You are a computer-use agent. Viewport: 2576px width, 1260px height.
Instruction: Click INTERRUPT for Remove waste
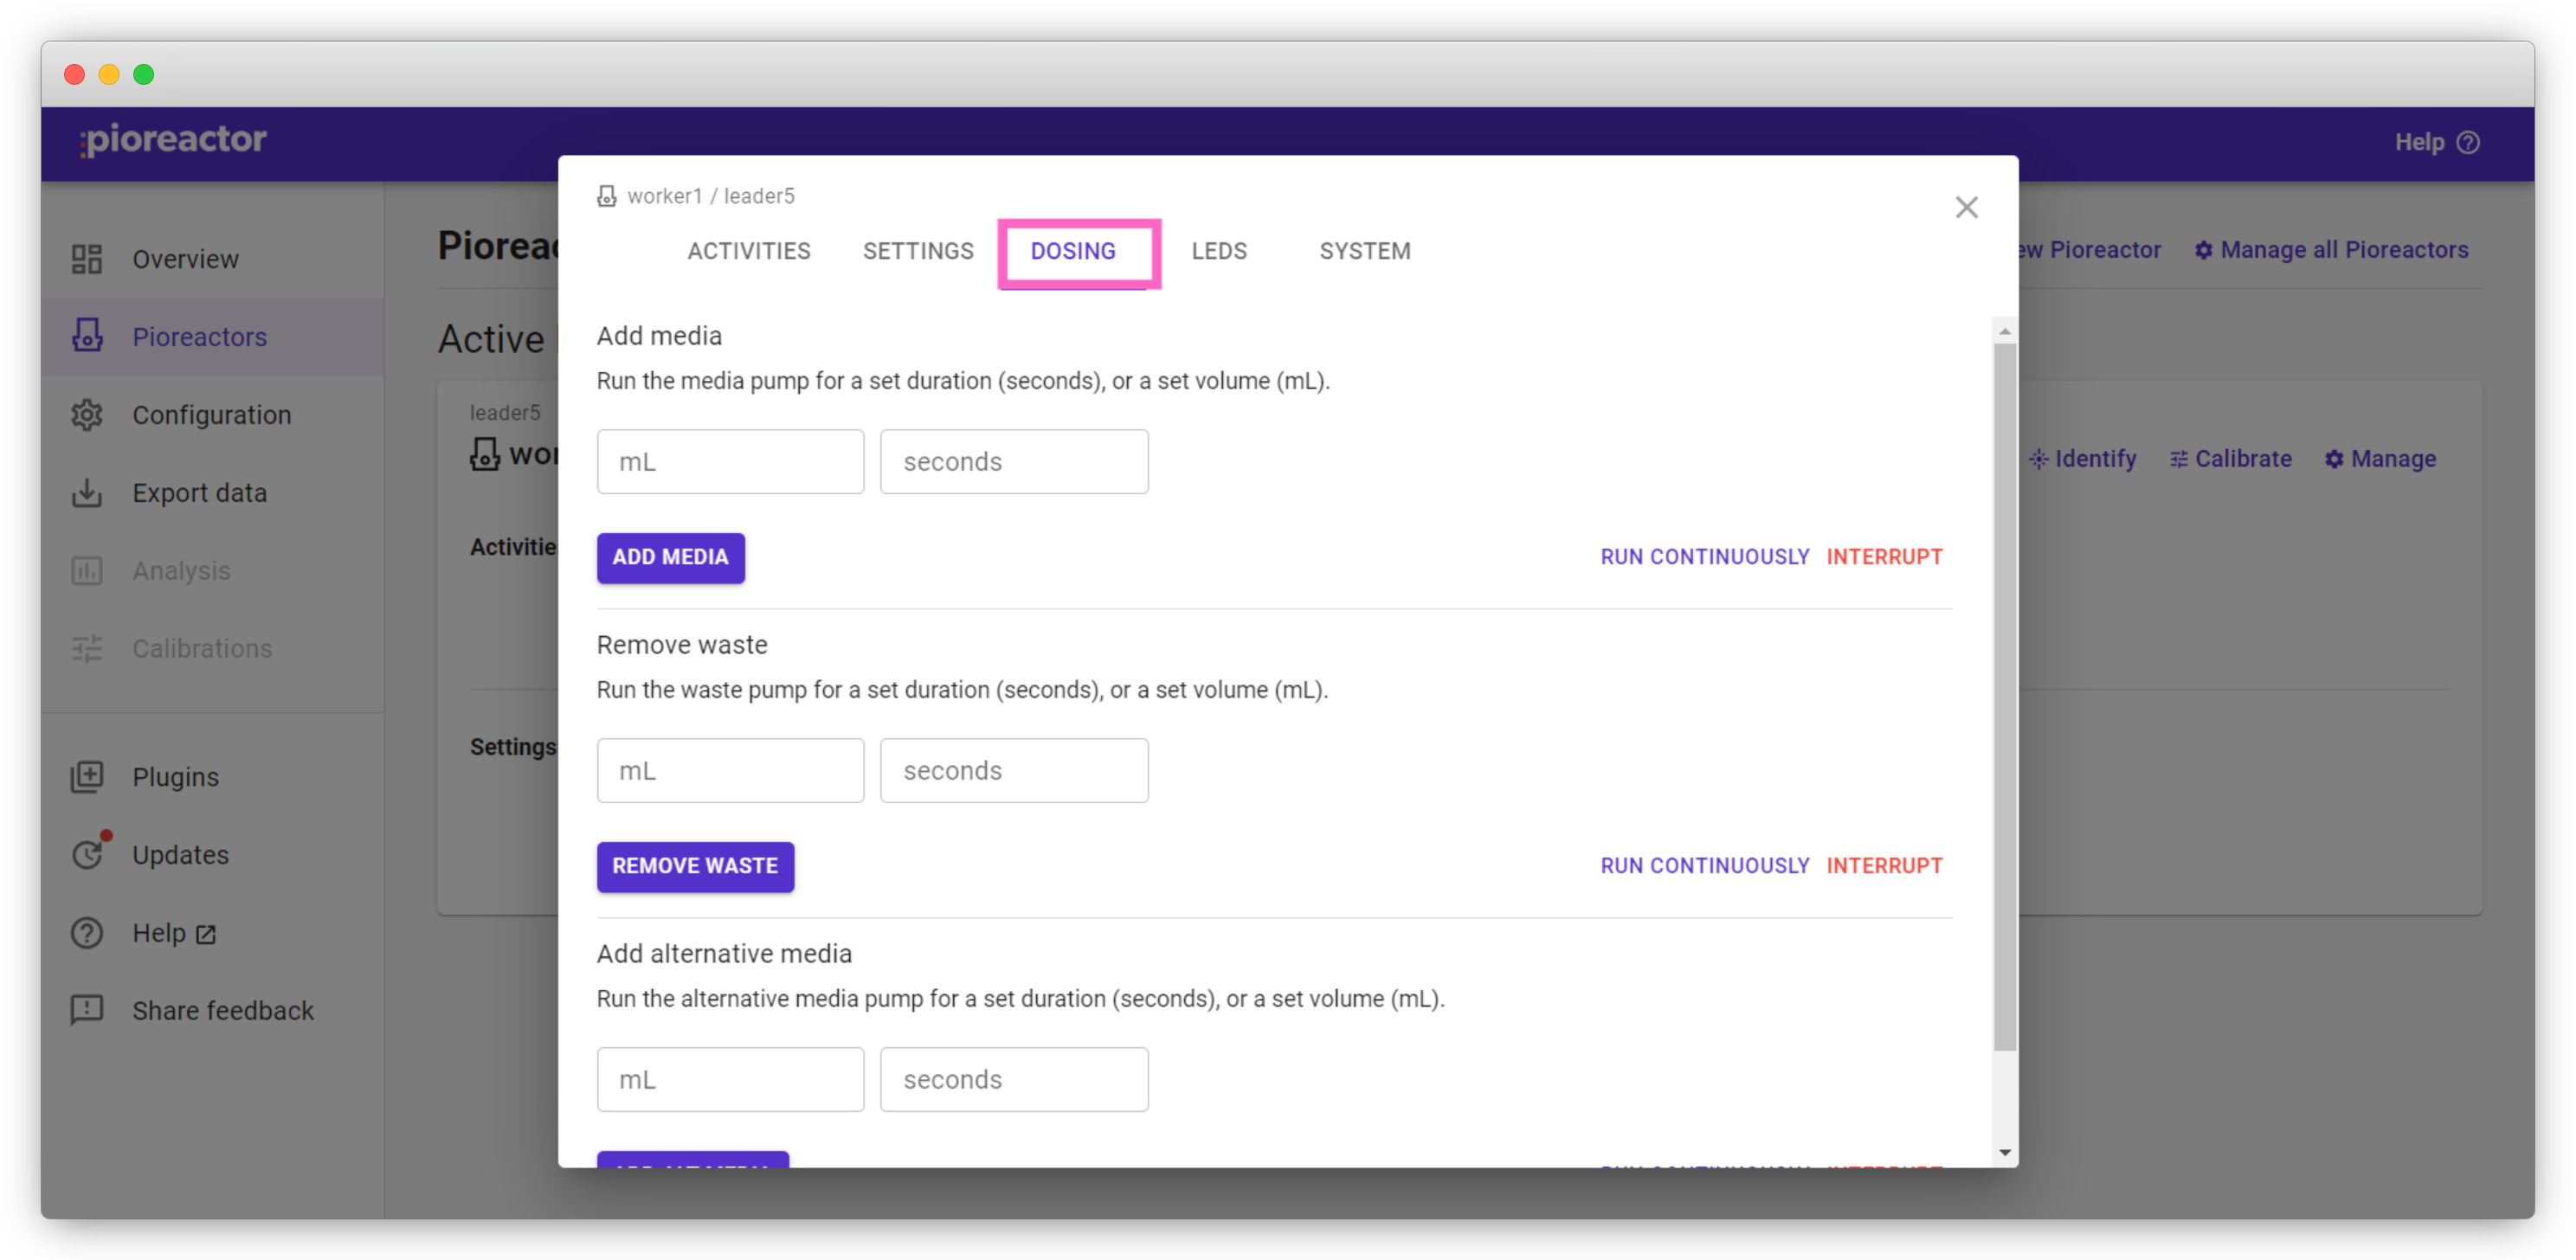point(1886,865)
